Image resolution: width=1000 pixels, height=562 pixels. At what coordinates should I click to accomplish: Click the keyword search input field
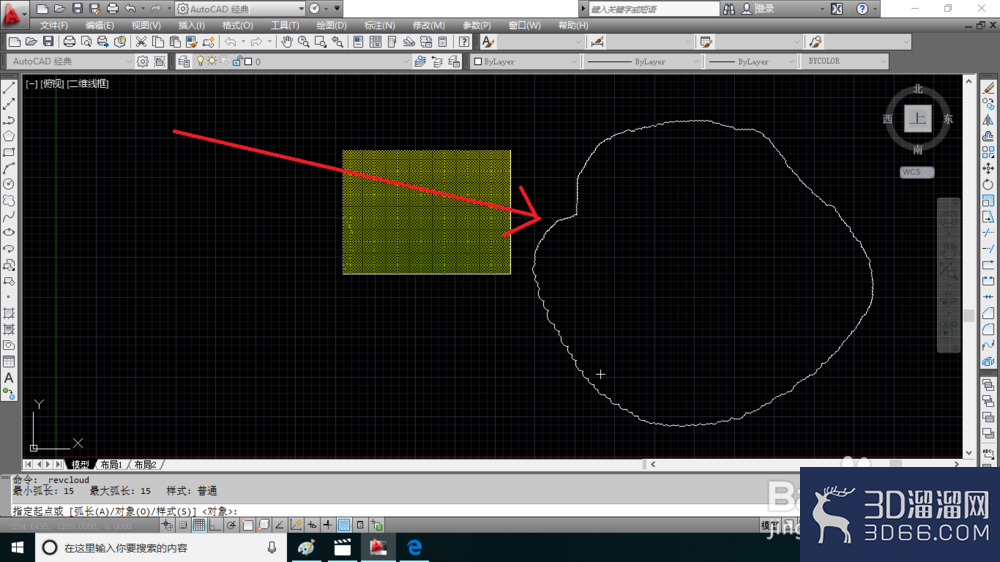(x=654, y=9)
